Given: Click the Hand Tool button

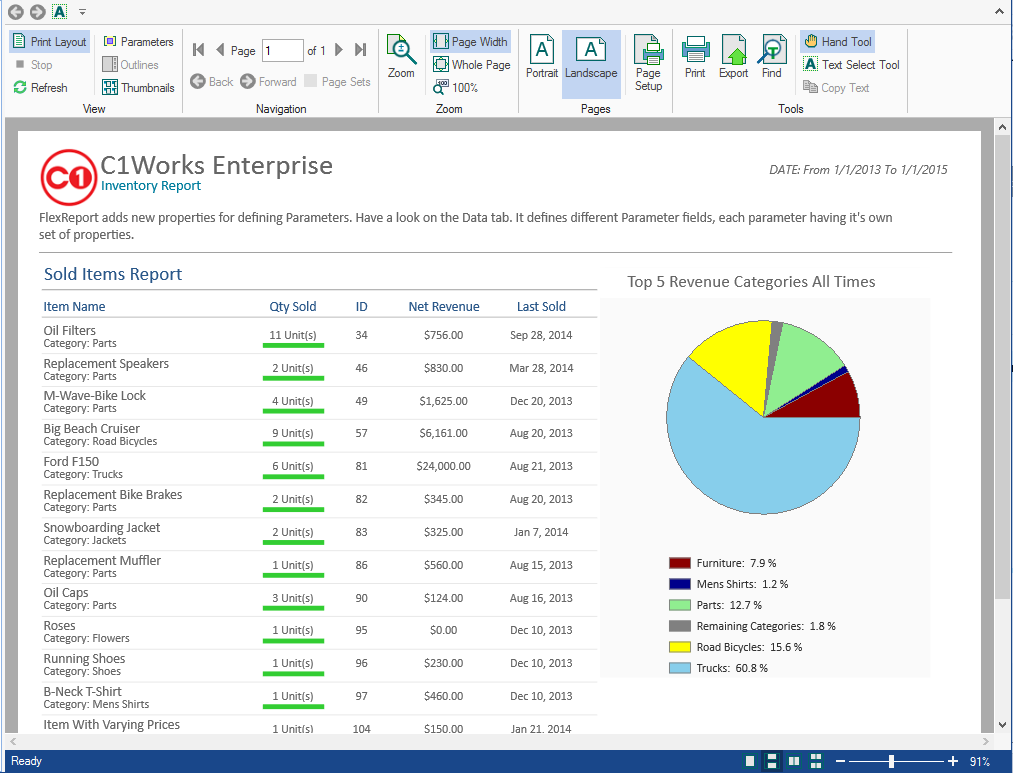Looking at the screenshot, I should (x=838, y=41).
